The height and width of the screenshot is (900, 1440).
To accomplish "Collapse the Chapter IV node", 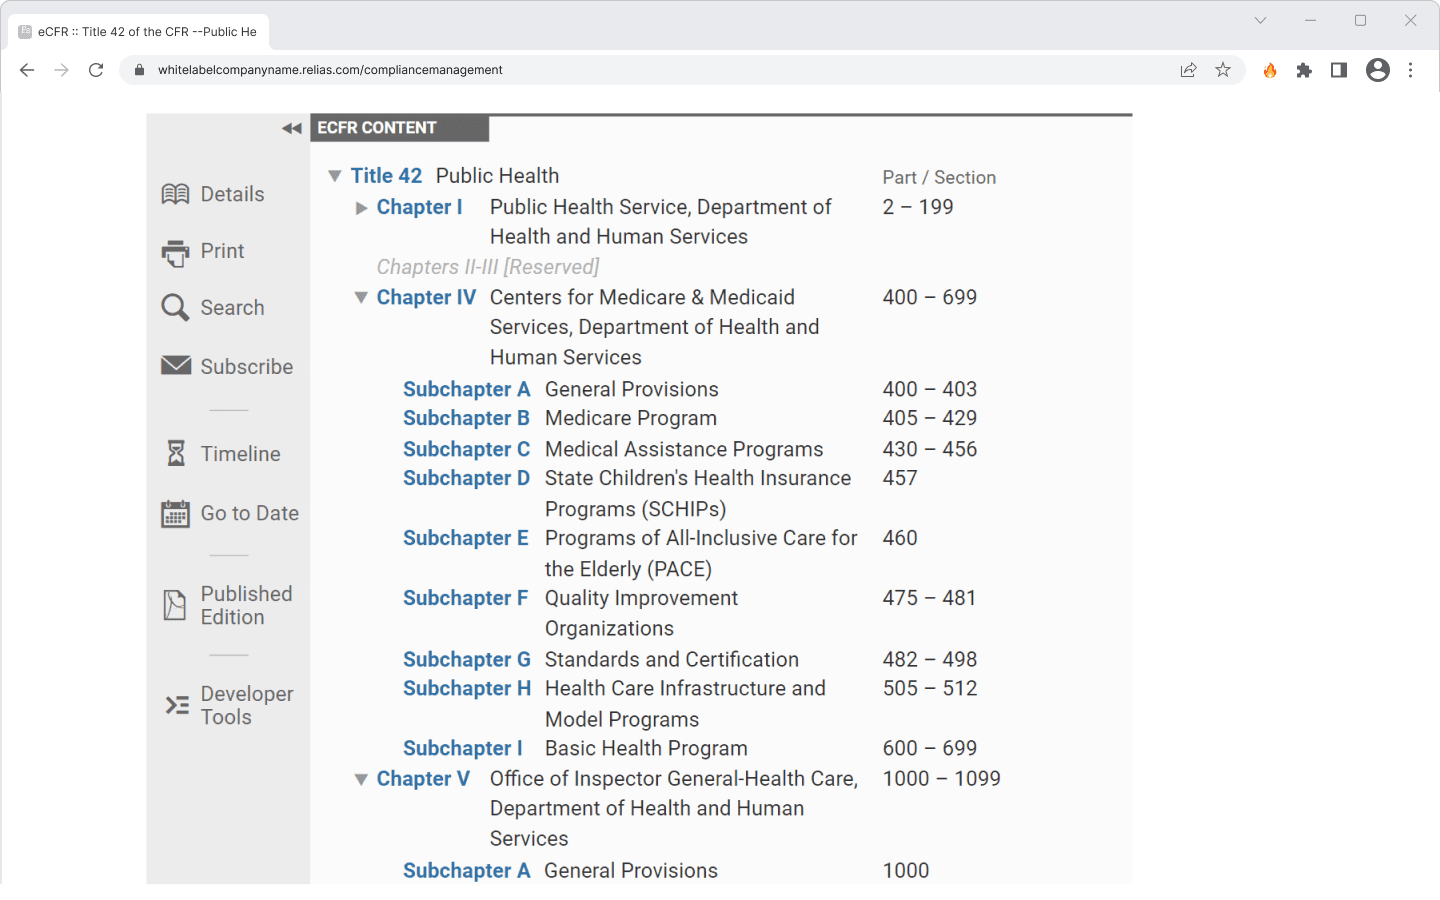I will click(x=361, y=298).
